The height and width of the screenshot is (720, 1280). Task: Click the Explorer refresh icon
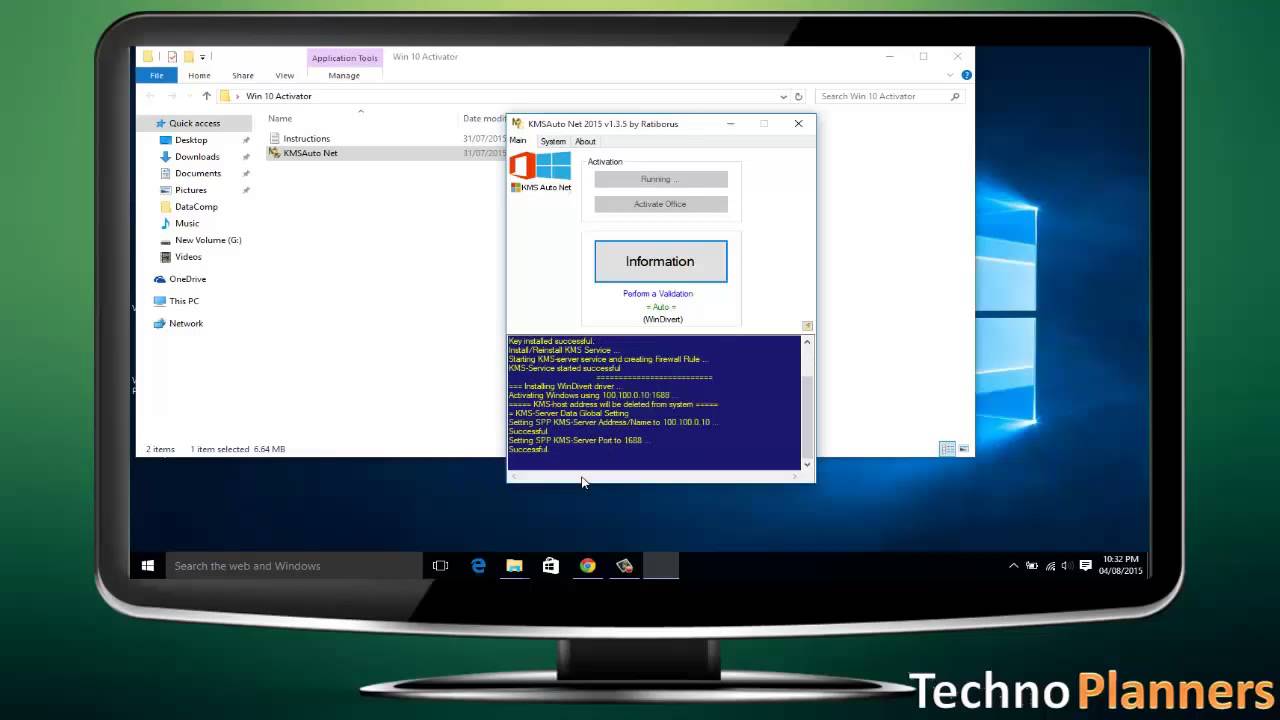coord(798,97)
